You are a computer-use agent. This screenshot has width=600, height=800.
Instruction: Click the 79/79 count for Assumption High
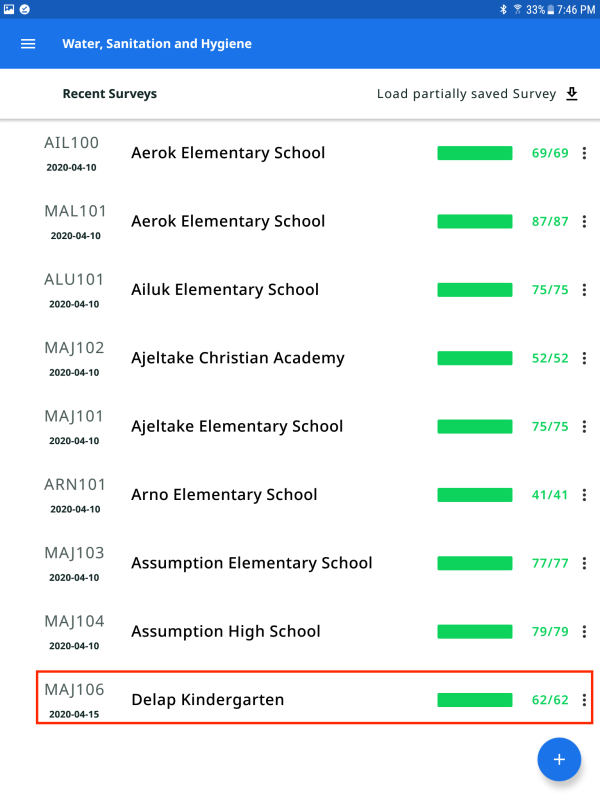coord(550,631)
